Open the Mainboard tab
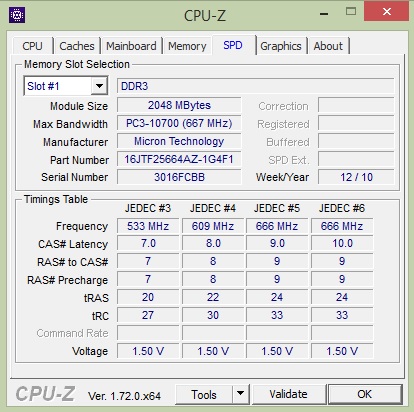414x412 pixels. click(131, 46)
